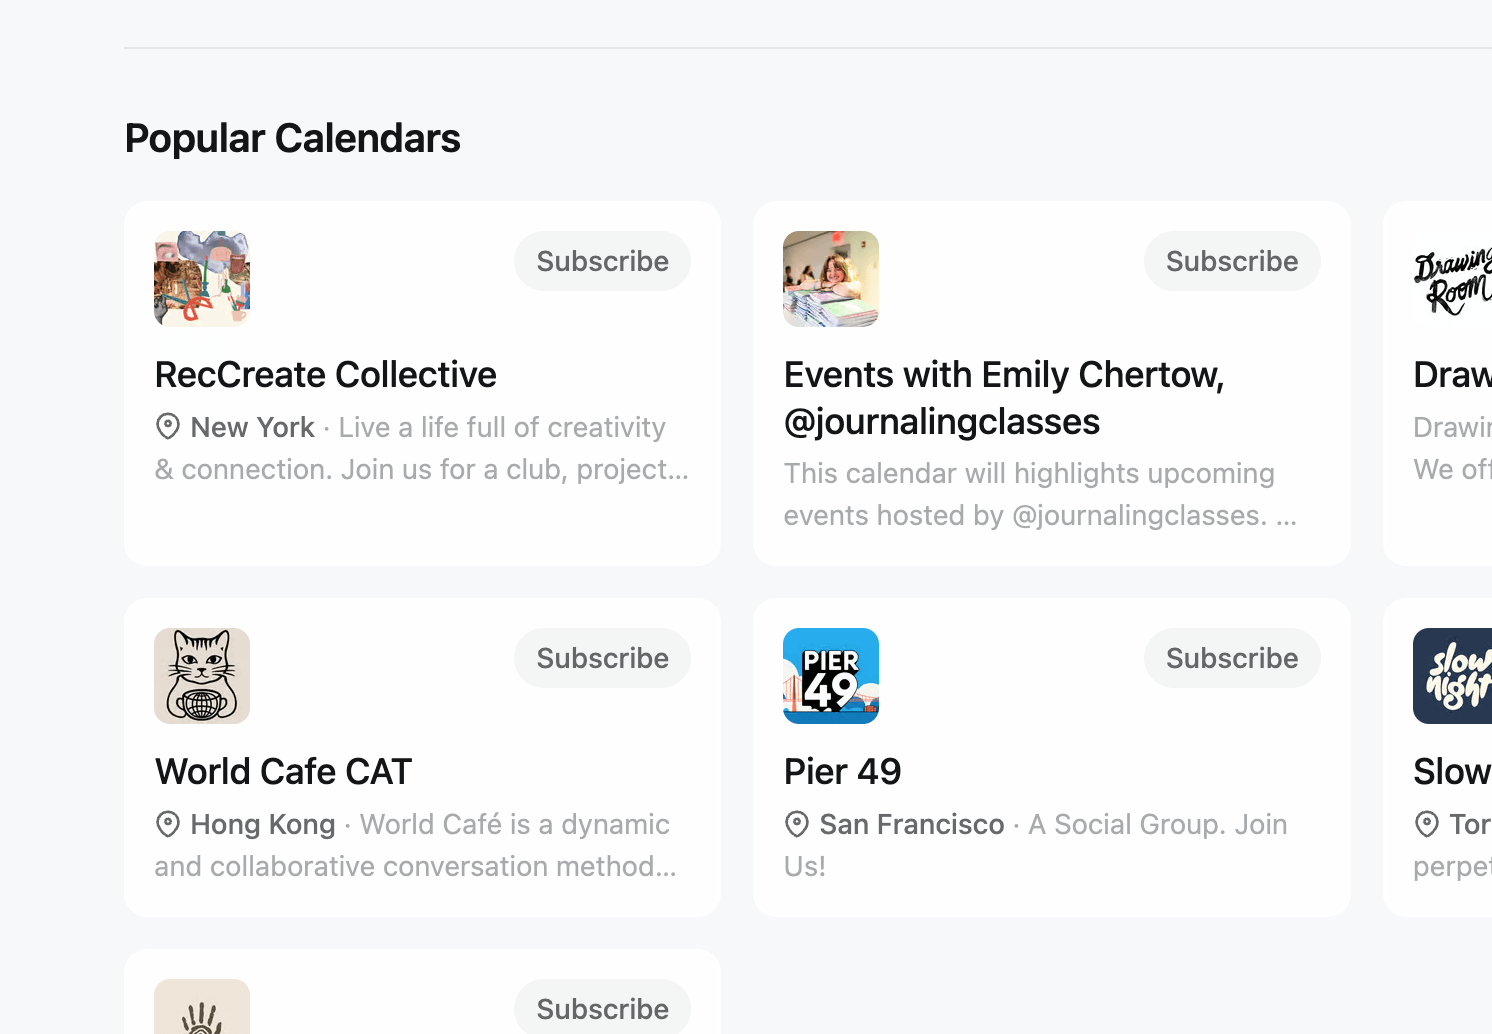
Task: Open the World Cafe CAT title link
Action: 284,772
